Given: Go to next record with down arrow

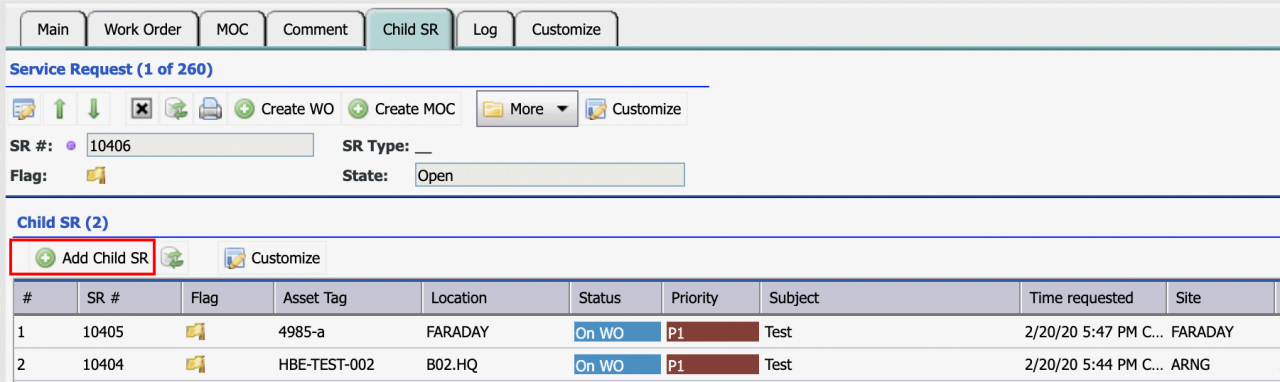Looking at the screenshot, I should 93,109.
